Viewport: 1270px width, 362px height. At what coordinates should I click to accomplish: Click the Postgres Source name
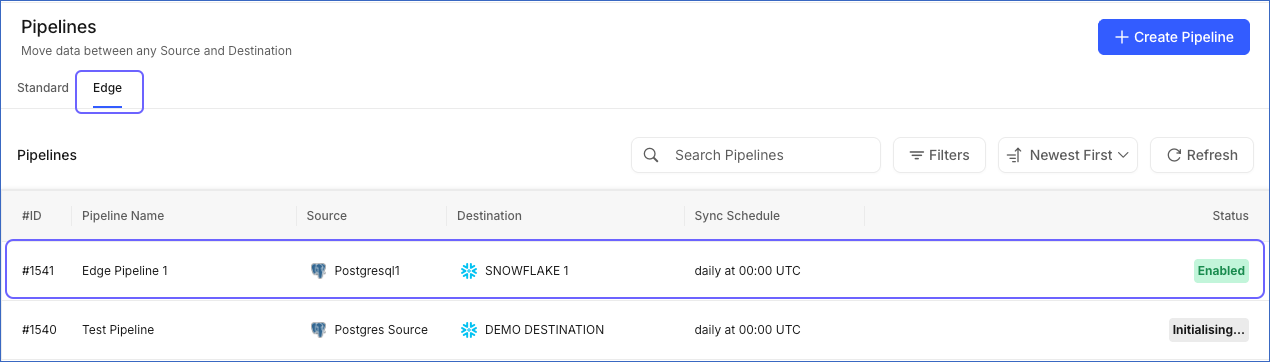381,329
